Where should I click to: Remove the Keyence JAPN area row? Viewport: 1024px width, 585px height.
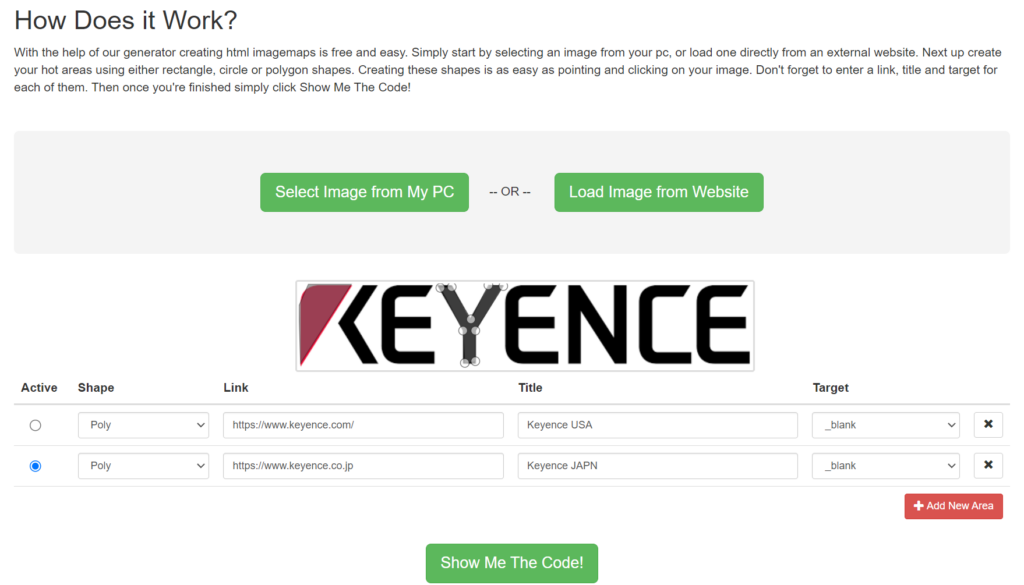[987, 466]
